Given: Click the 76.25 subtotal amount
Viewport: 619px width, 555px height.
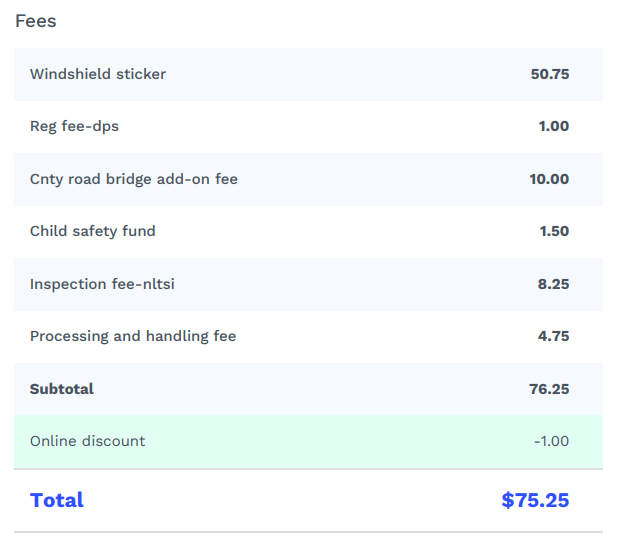Looking at the screenshot, I should [x=549, y=389].
